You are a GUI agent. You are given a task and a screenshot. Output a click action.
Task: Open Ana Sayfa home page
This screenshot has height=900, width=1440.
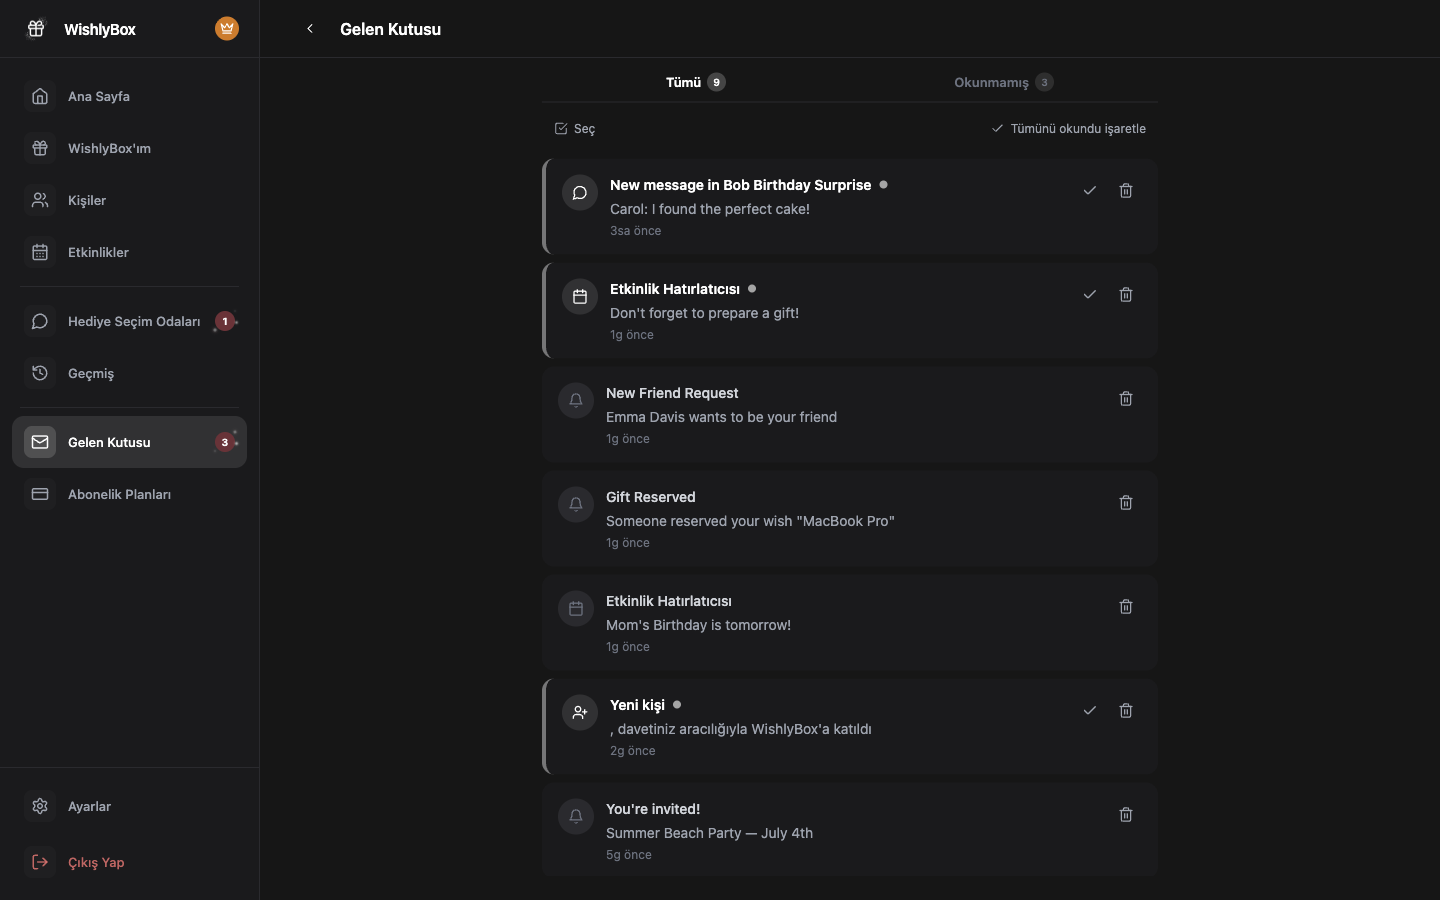[x=129, y=96]
